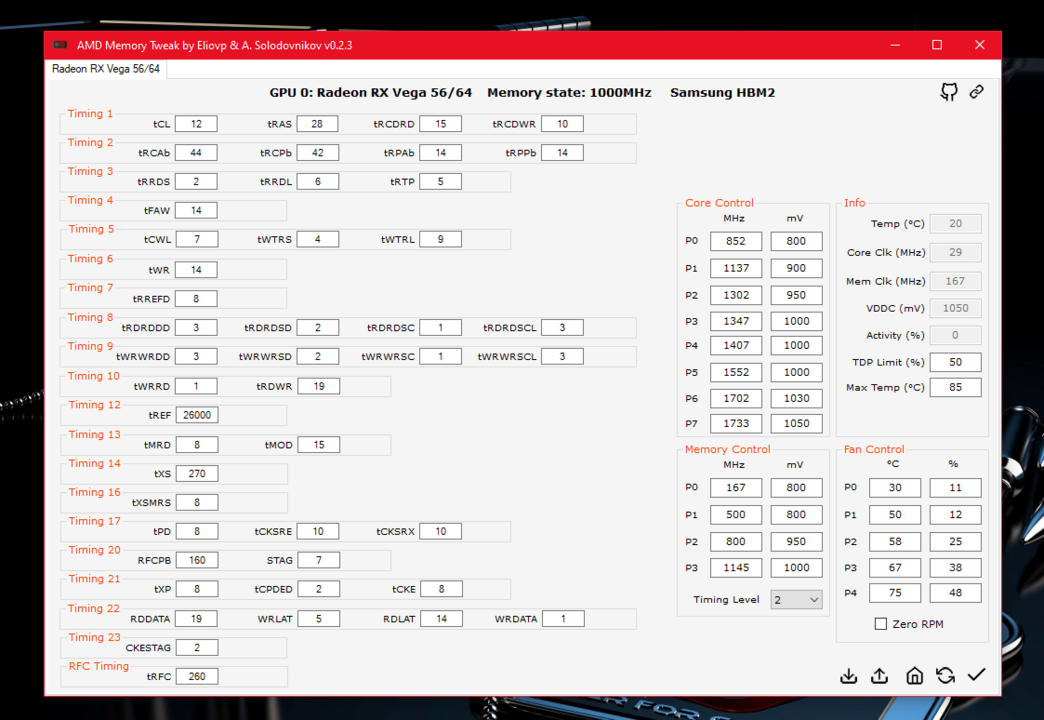Focus the tWRWRDD value box
Image resolution: width=1044 pixels, height=720 pixels.
pos(196,356)
